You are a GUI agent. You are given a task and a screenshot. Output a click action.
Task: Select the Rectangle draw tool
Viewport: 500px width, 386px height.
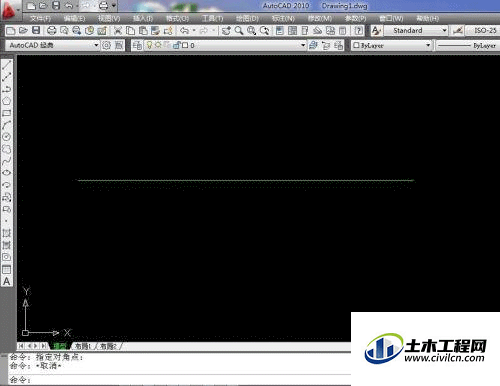[x=7, y=113]
